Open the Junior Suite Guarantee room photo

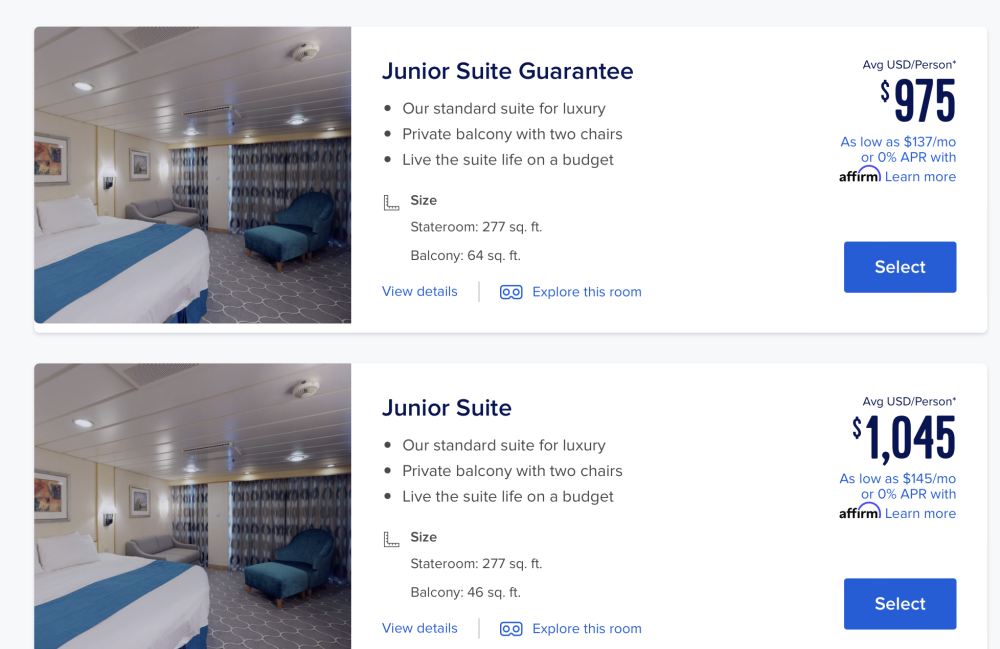click(193, 175)
